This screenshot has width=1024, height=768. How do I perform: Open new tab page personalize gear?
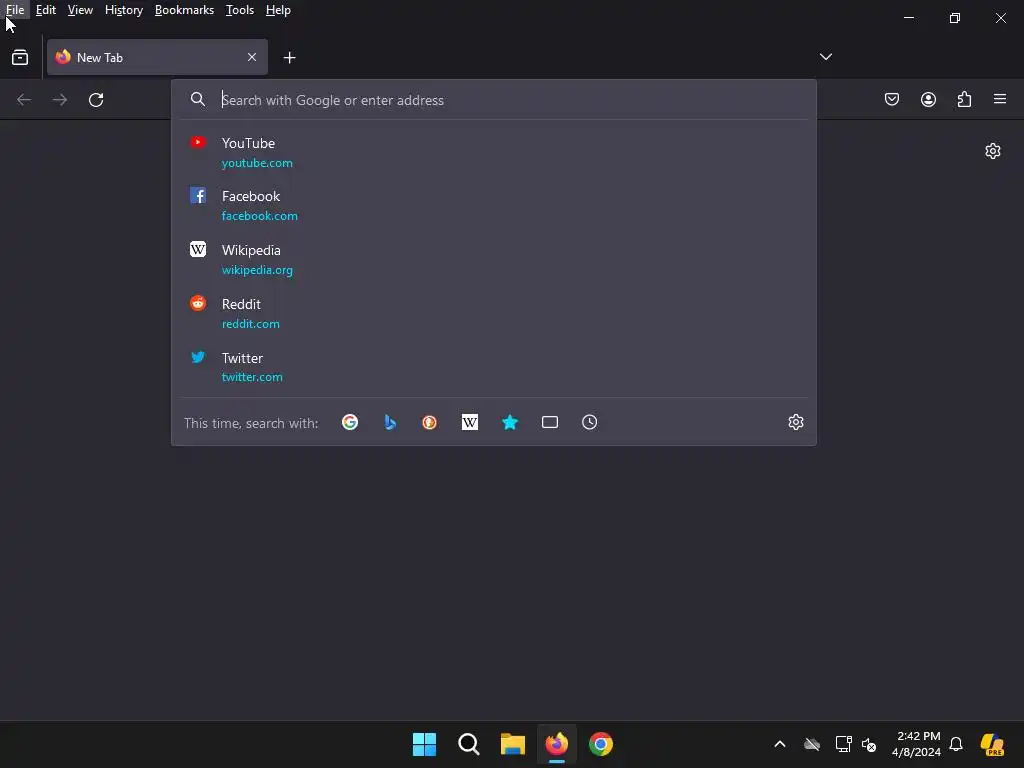pyautogui.click(x=993, y=152)
